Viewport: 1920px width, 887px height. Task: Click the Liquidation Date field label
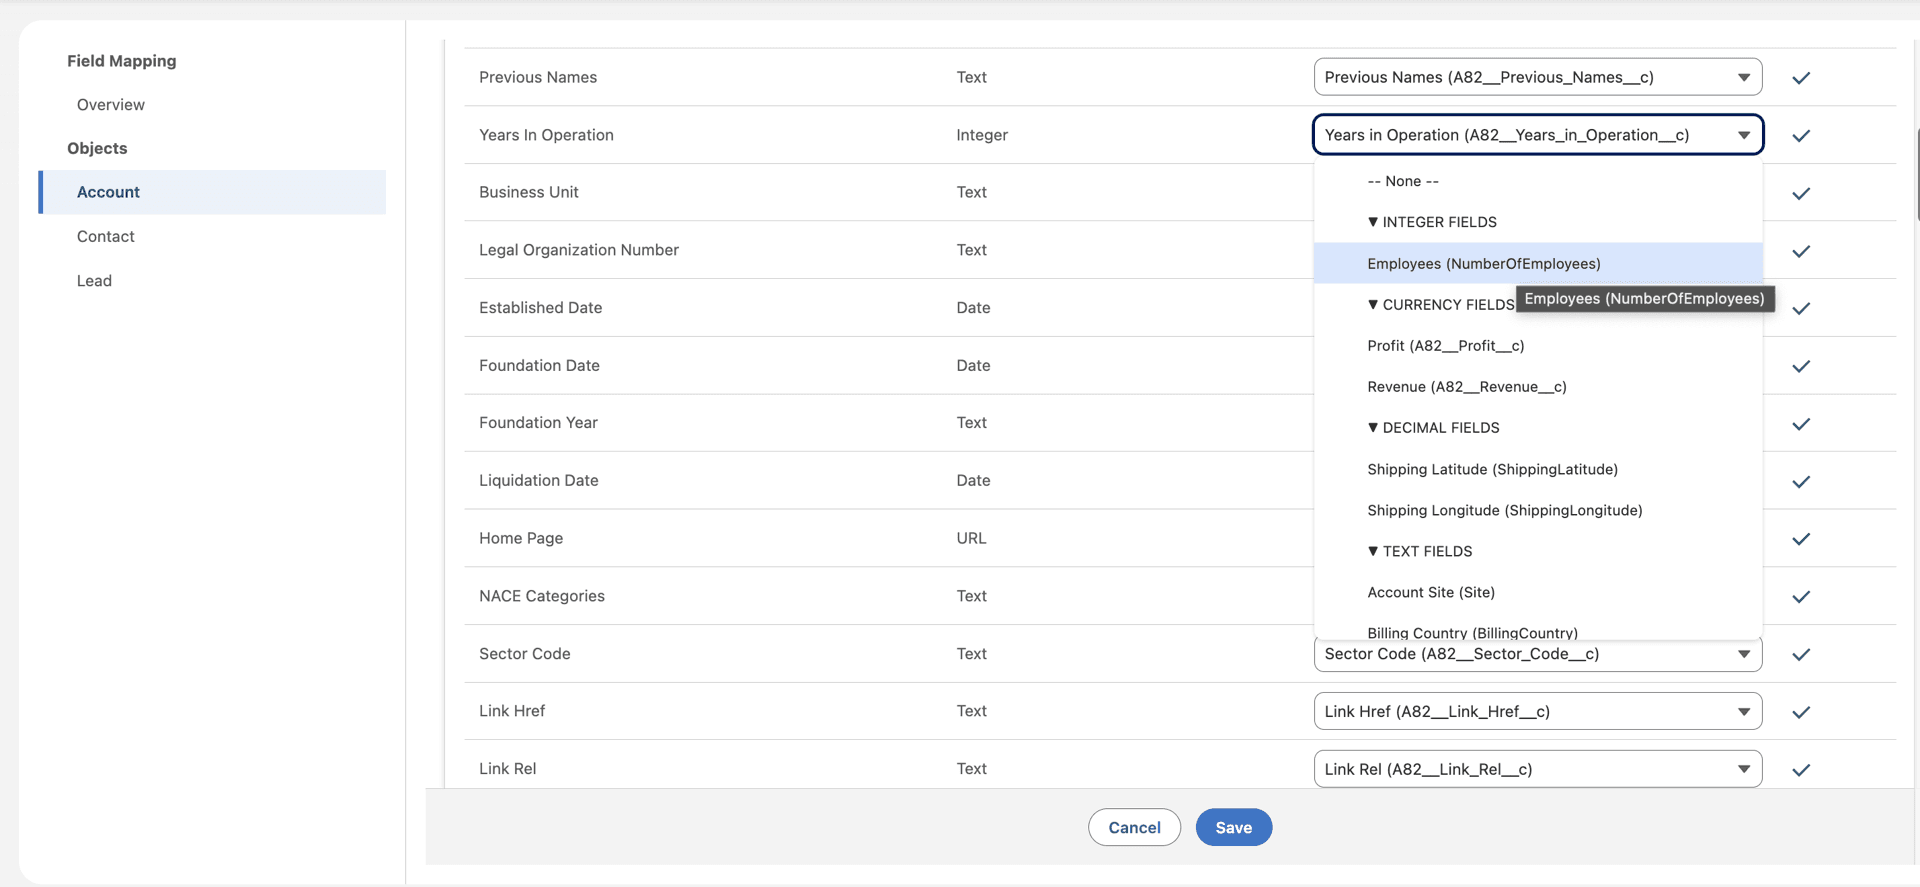[x=539, y=481]
